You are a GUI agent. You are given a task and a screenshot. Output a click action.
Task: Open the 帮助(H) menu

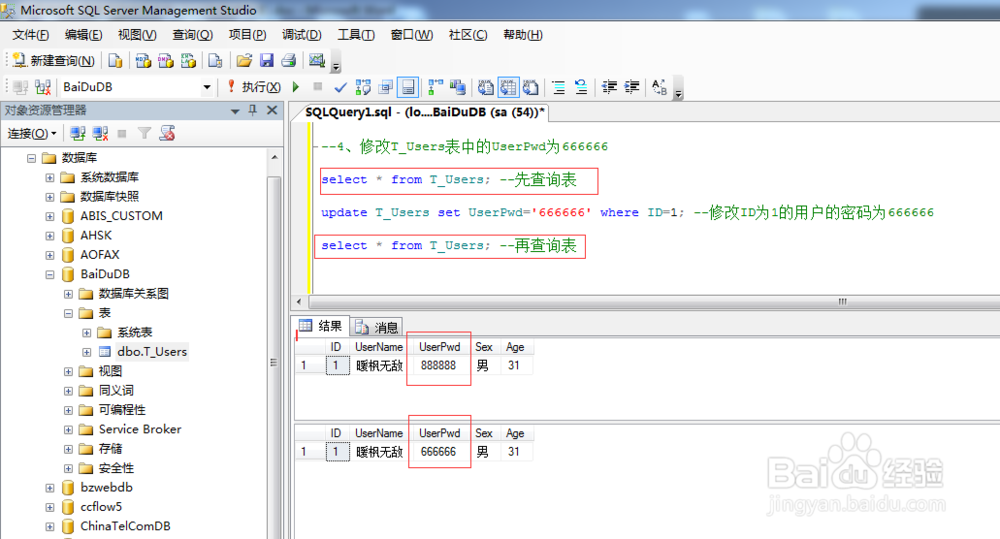[x=522, y=35]
